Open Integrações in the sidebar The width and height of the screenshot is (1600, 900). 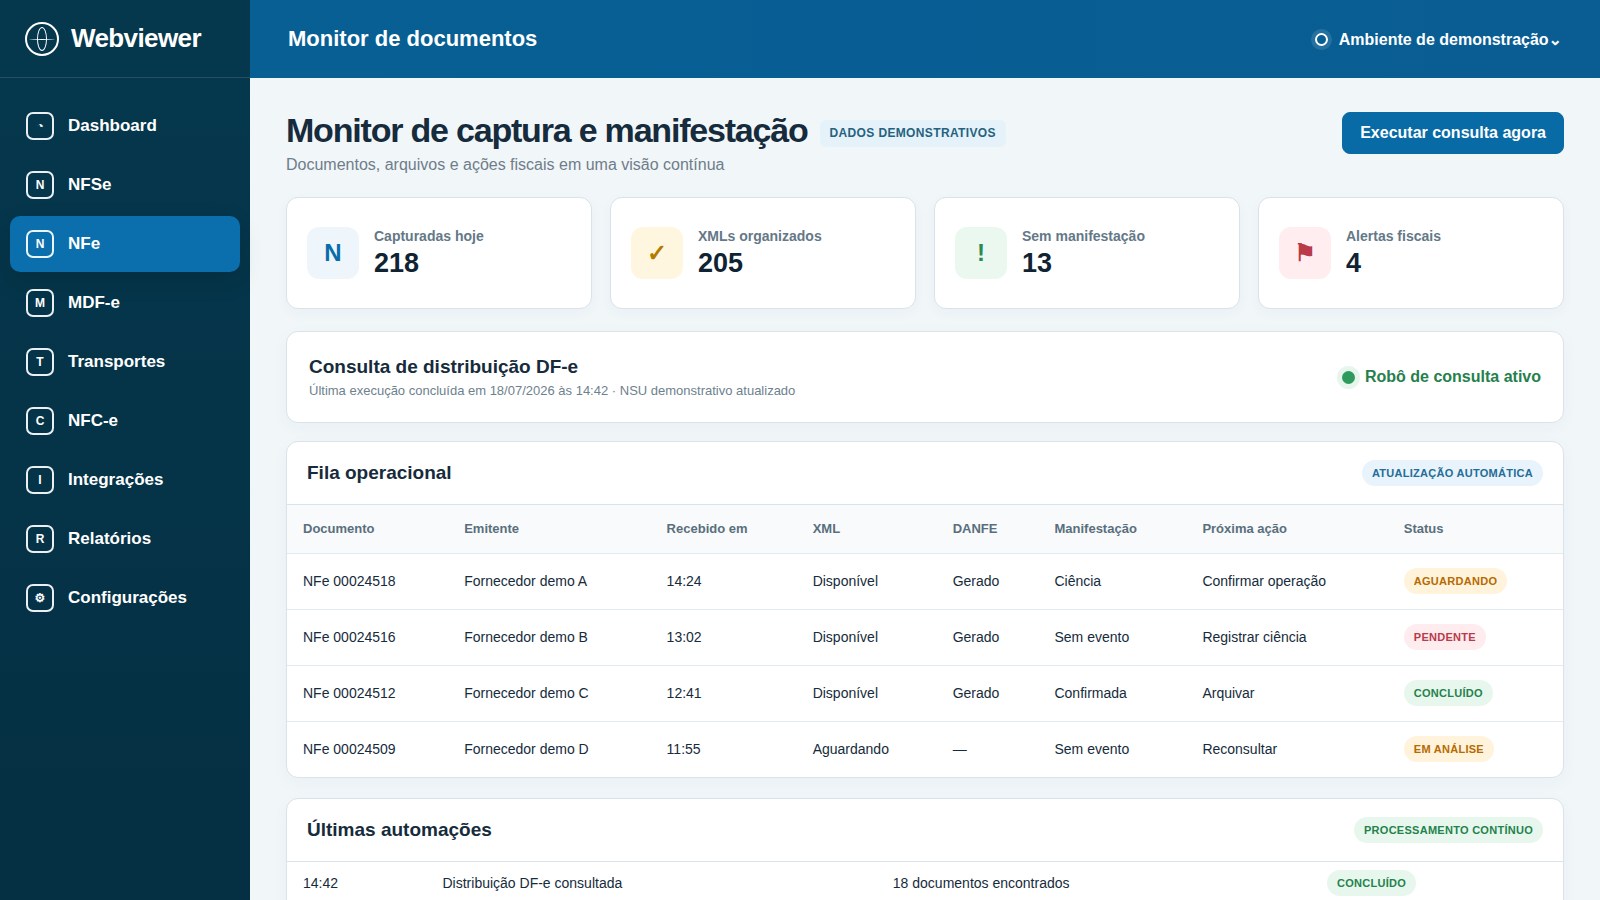pos(125,480)
